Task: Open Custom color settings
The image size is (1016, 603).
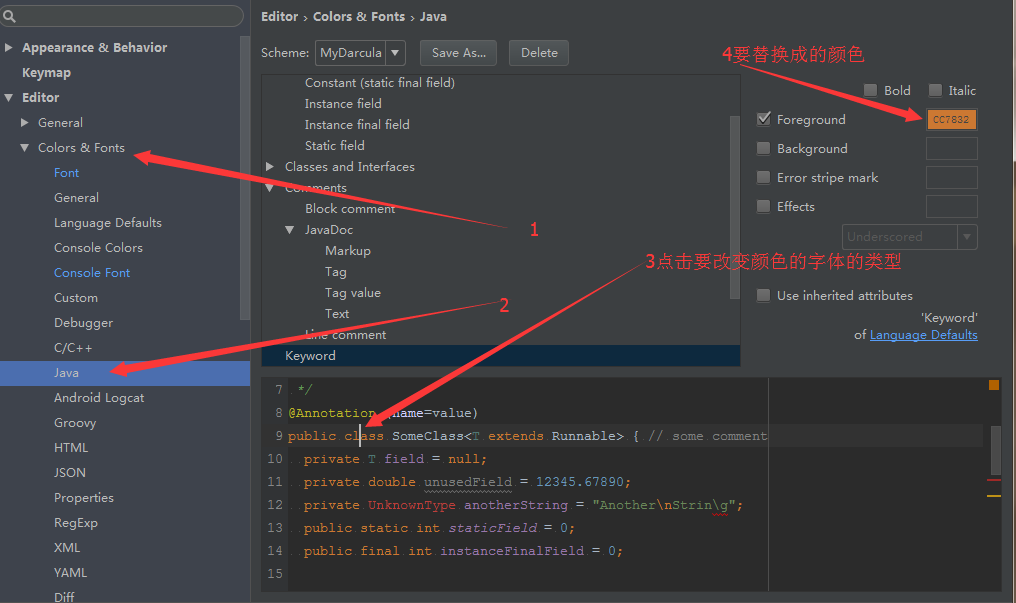Action: (x=75, y=298)
